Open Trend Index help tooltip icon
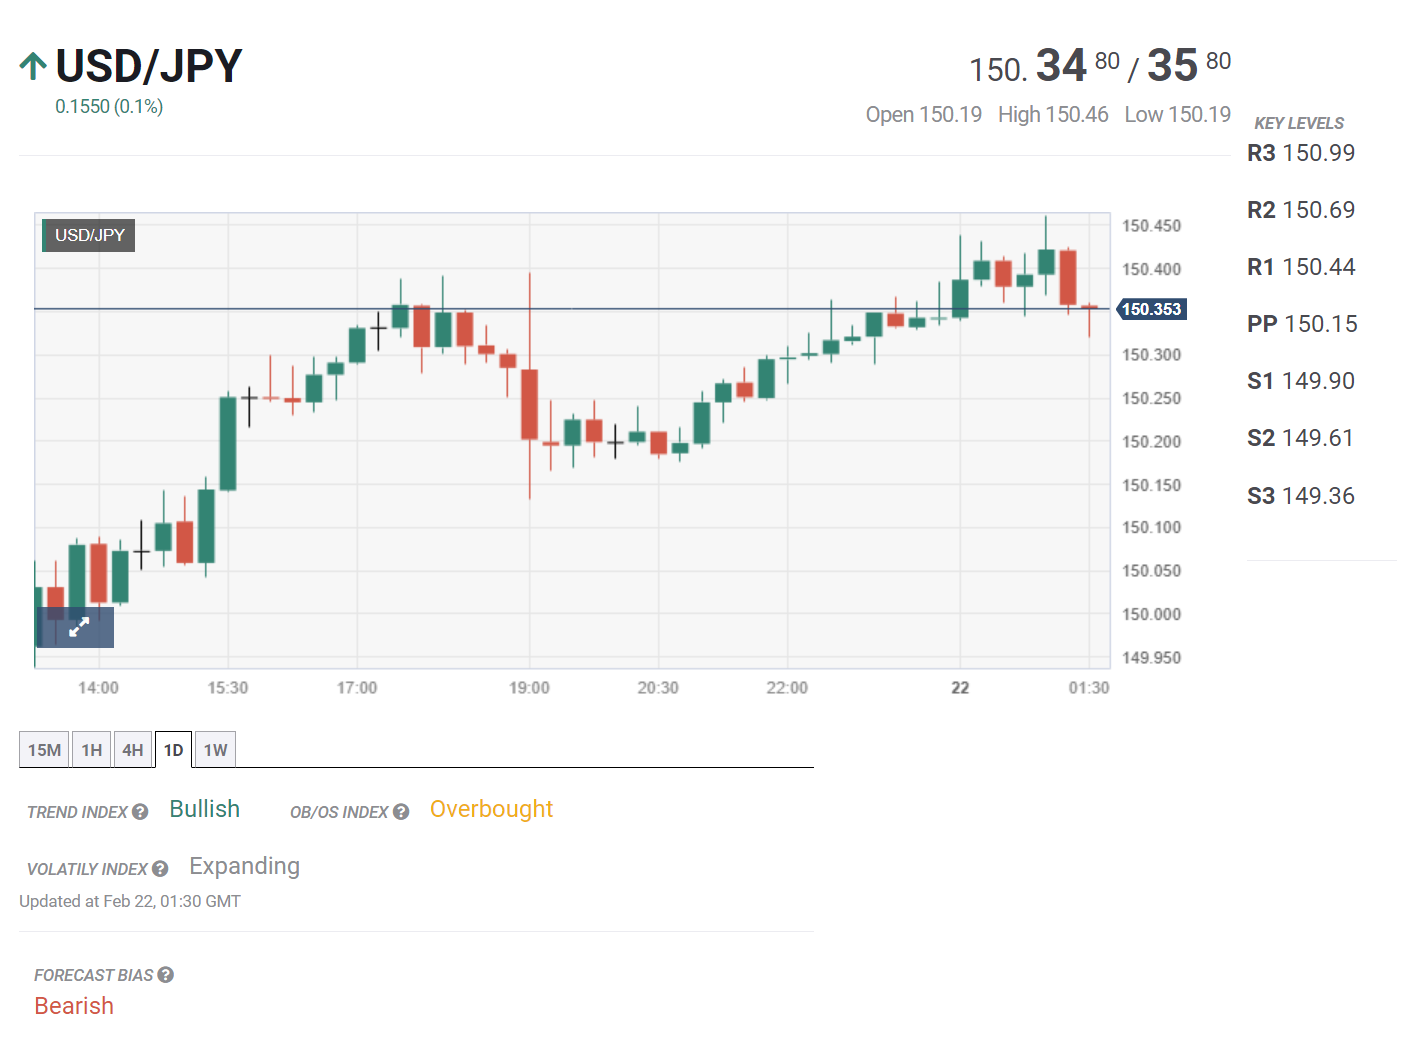1408x1048 pixels. click(140, 812)
